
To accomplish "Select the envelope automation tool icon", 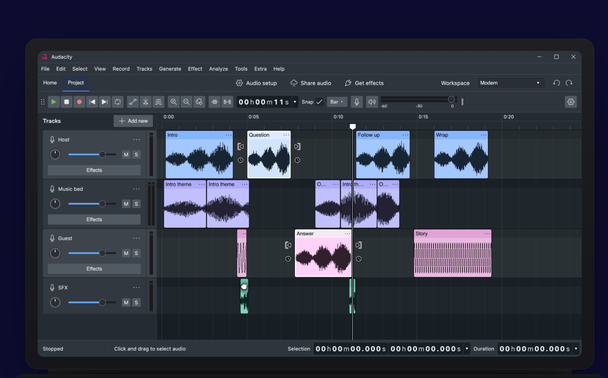I will [133, 102].
